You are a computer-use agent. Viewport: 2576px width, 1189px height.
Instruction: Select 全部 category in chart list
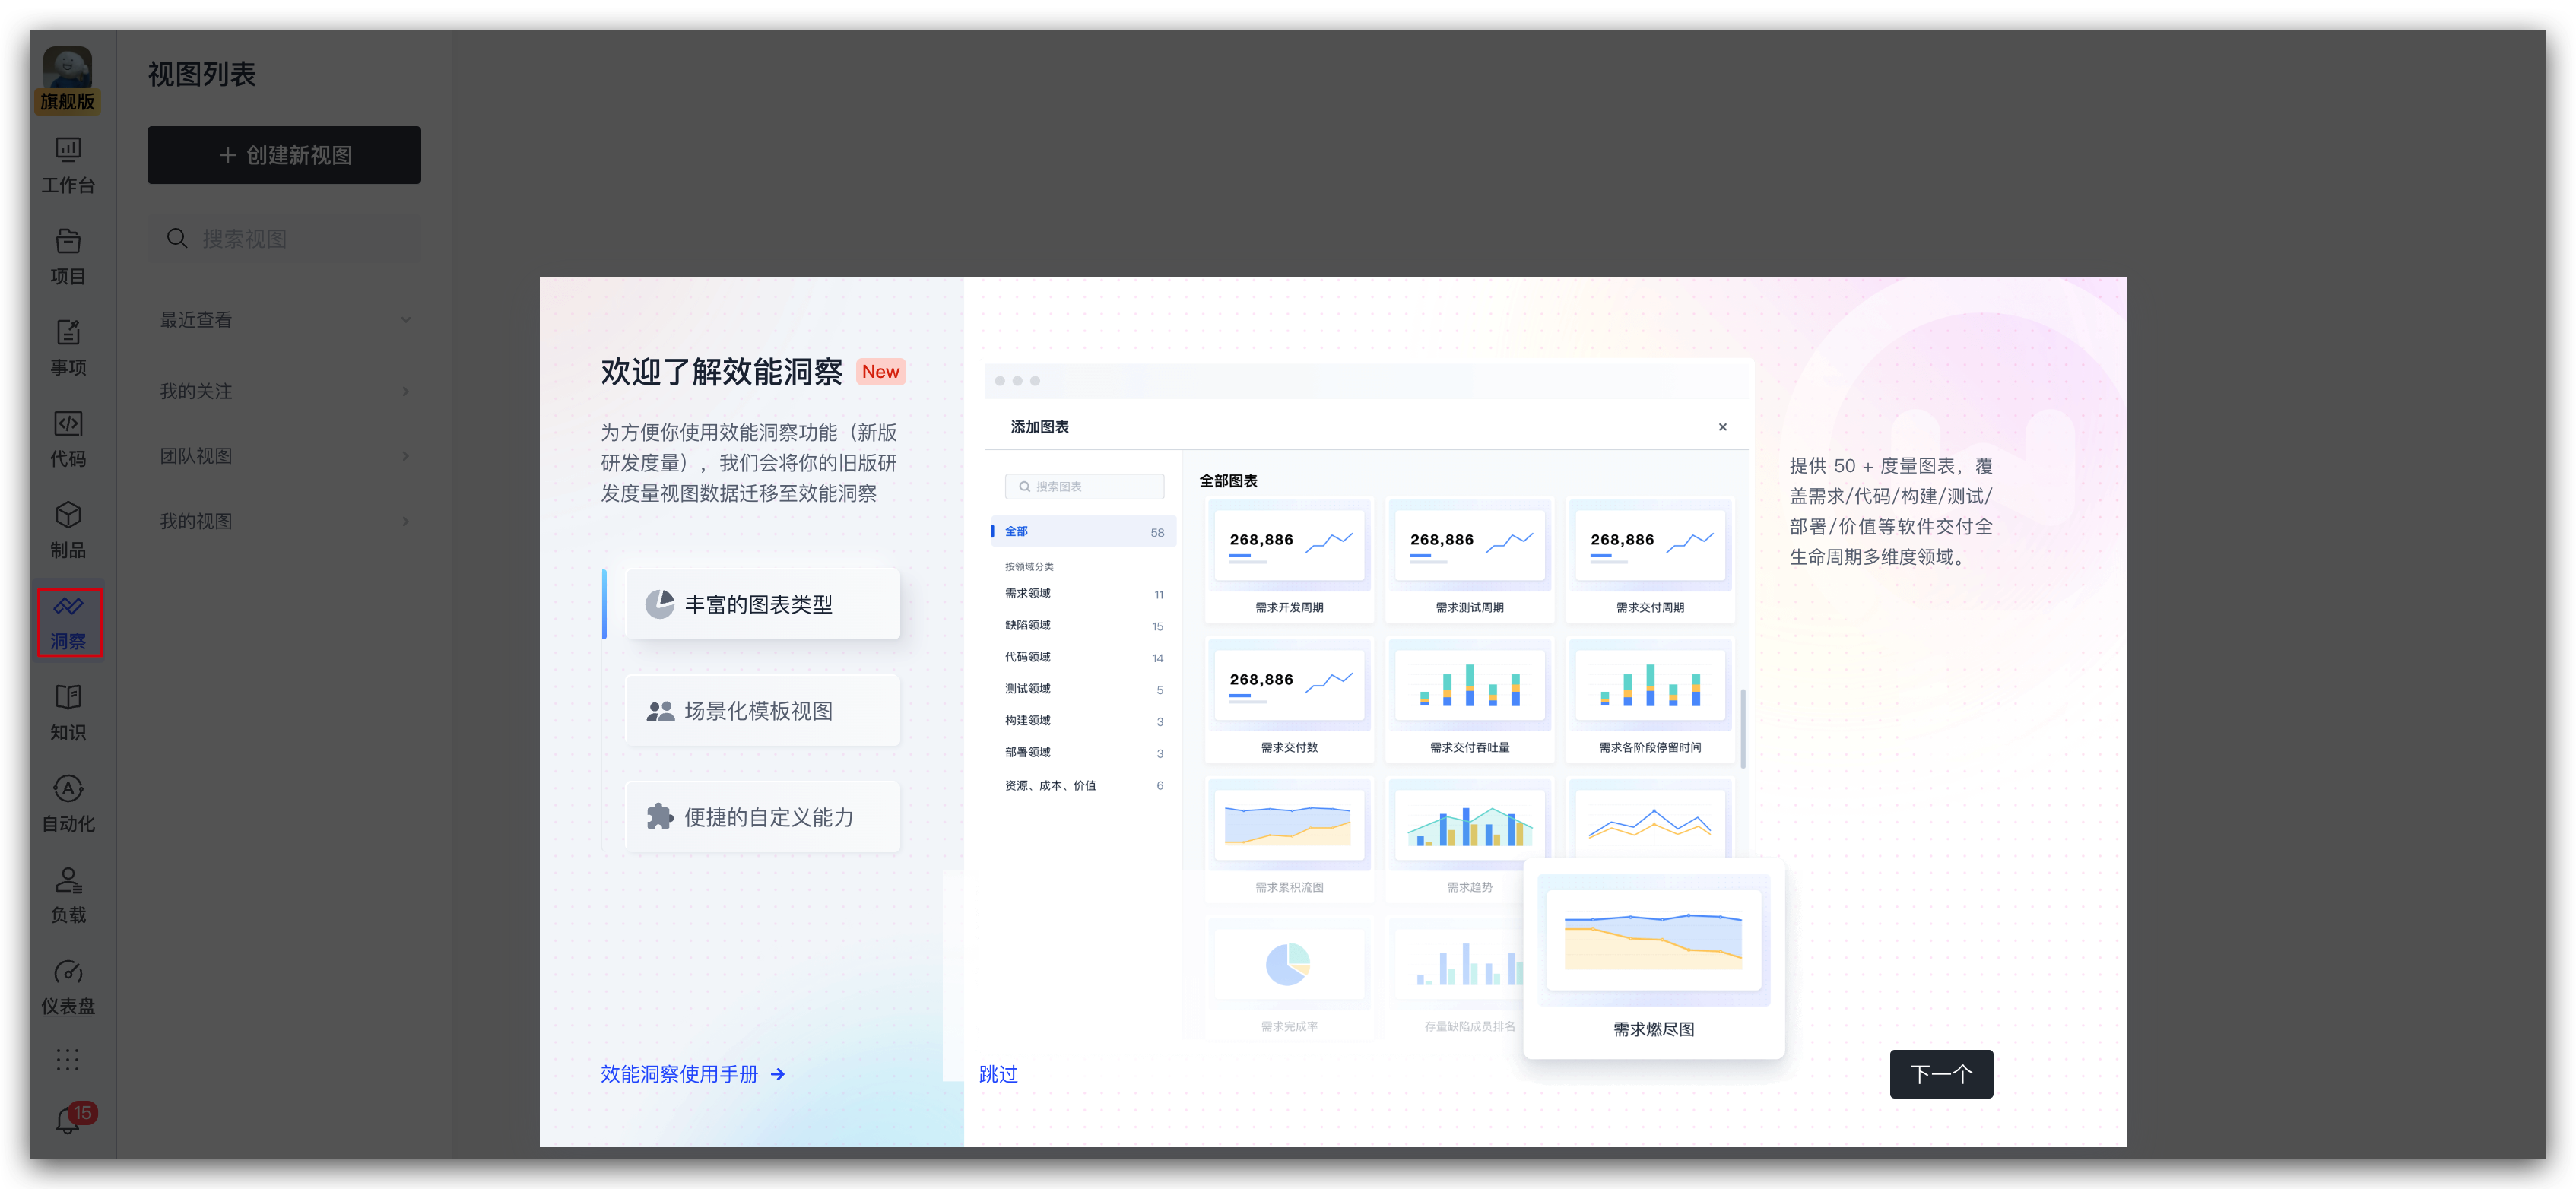click(1083, 532)
